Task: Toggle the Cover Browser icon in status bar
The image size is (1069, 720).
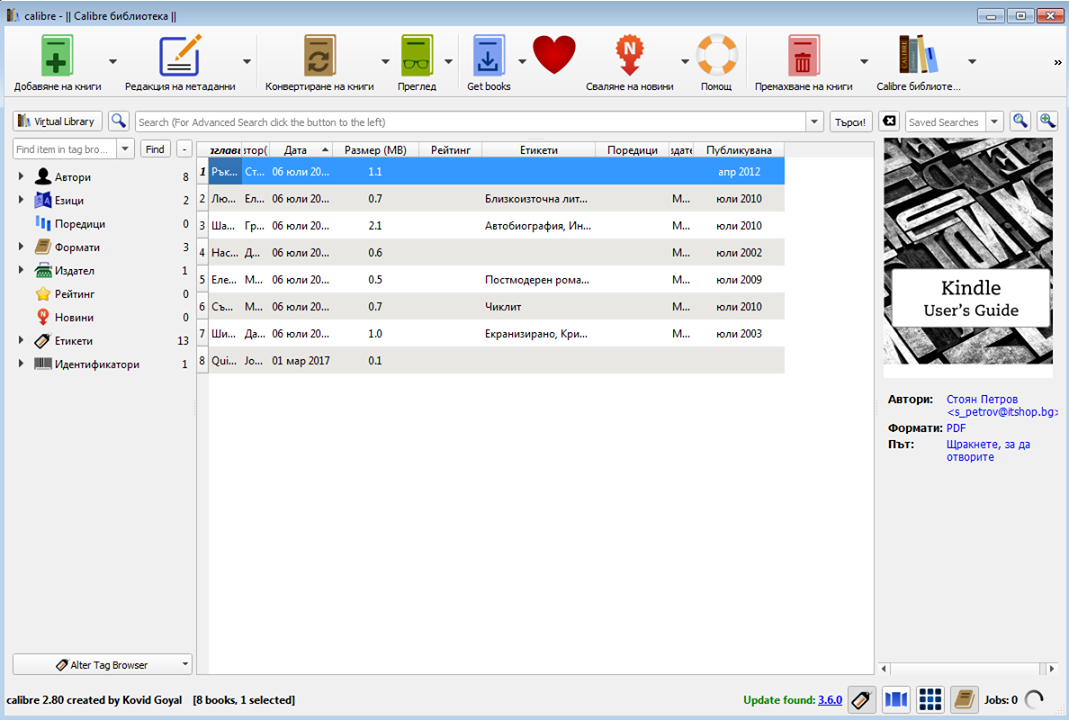Action: pos(896,700)
